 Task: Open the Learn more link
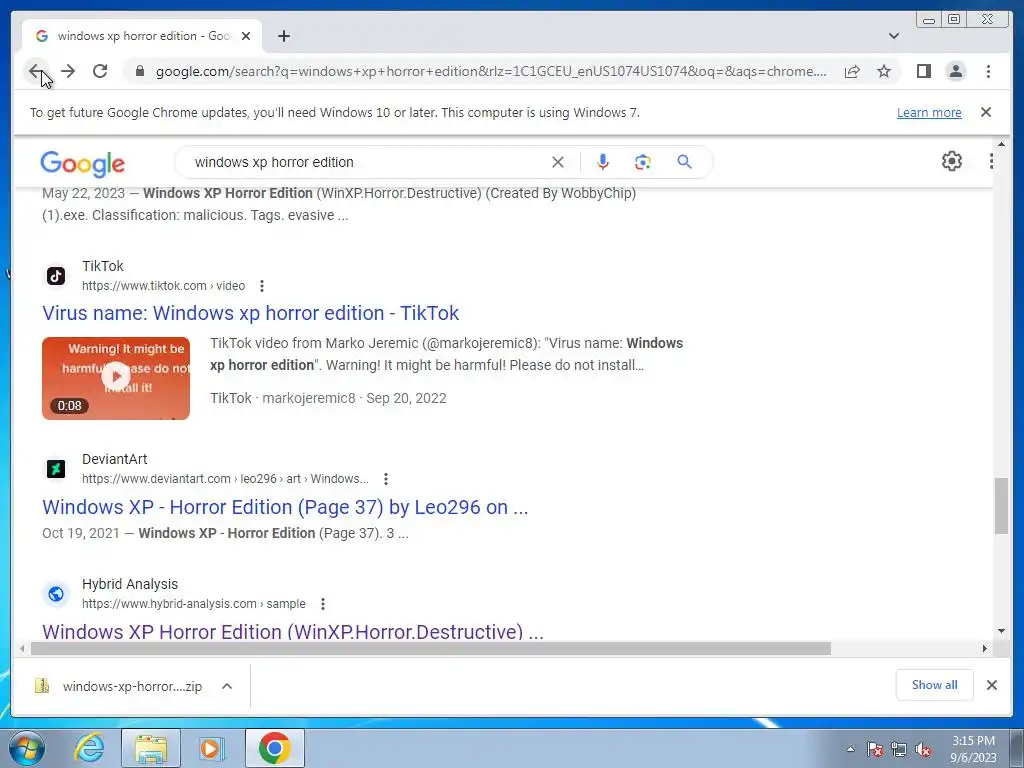click(929, 112)
